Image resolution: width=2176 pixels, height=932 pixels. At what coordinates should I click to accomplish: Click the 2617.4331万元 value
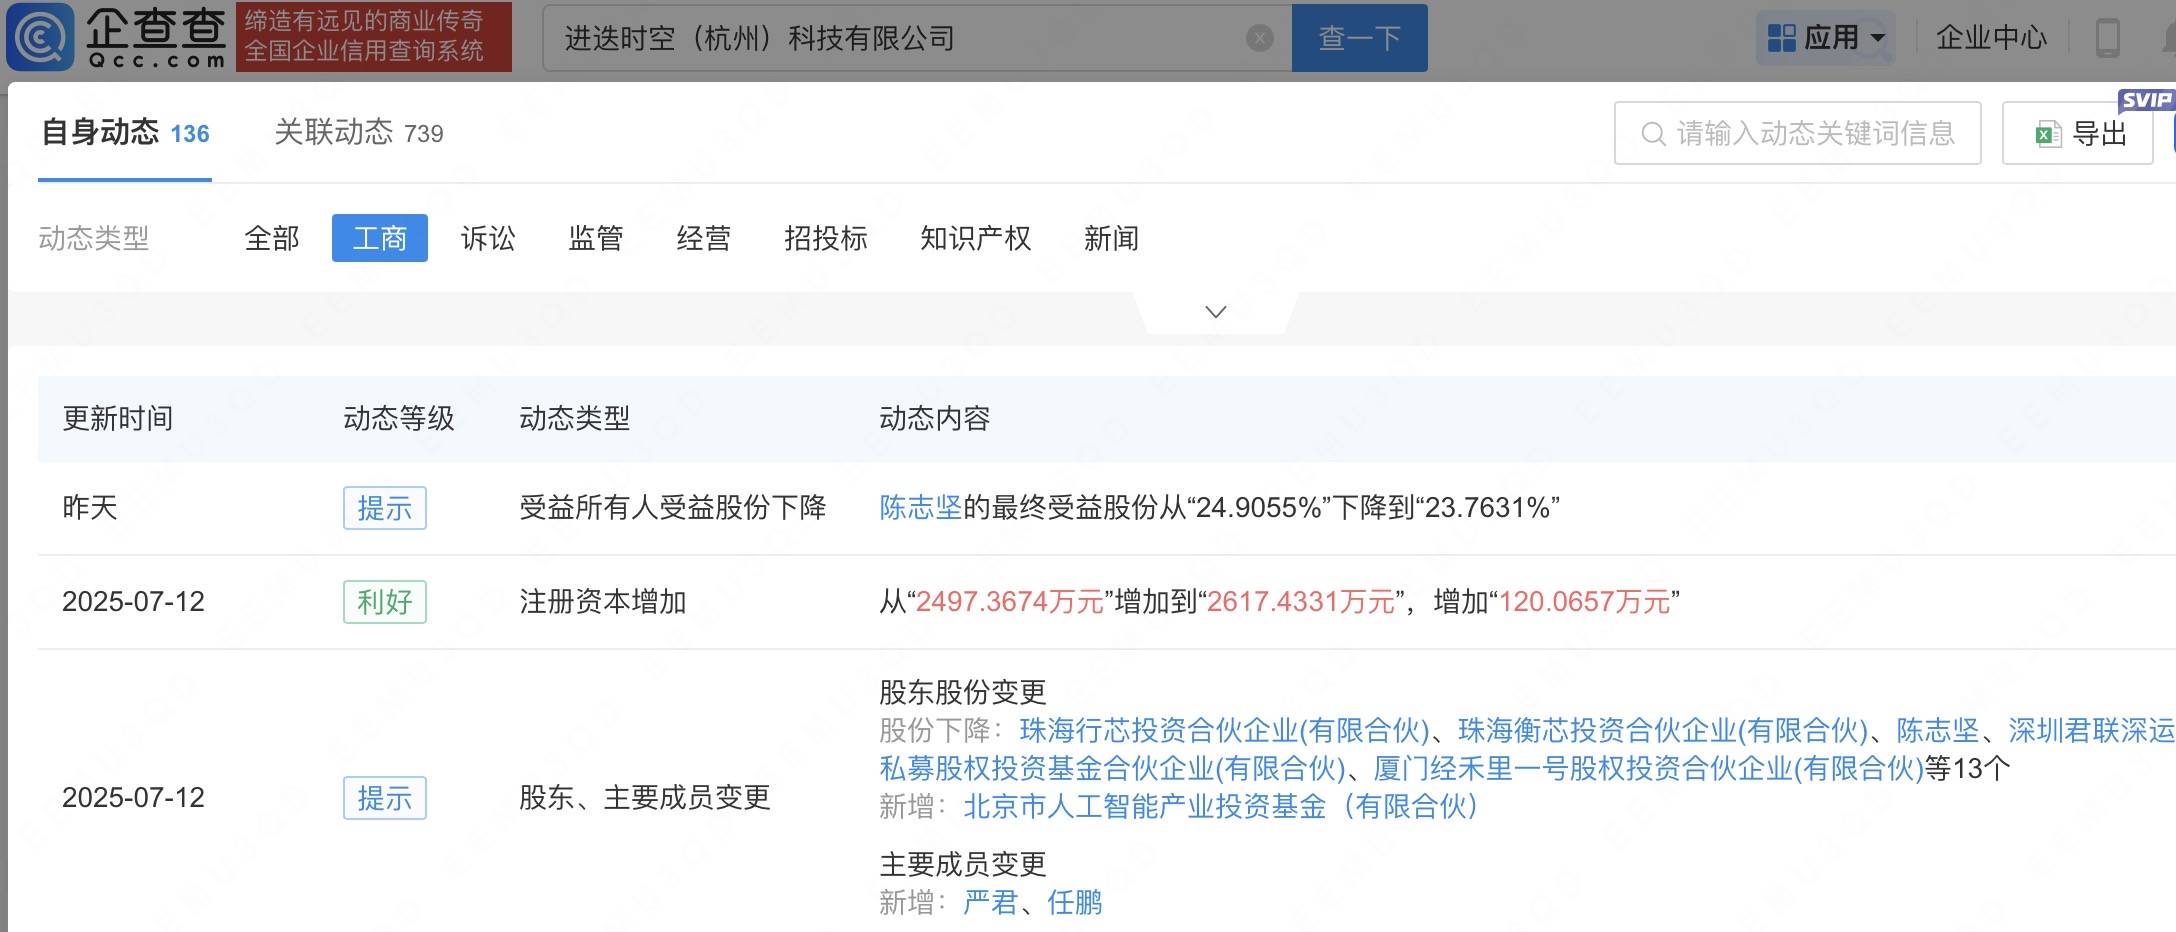[x=1301, y=602]
